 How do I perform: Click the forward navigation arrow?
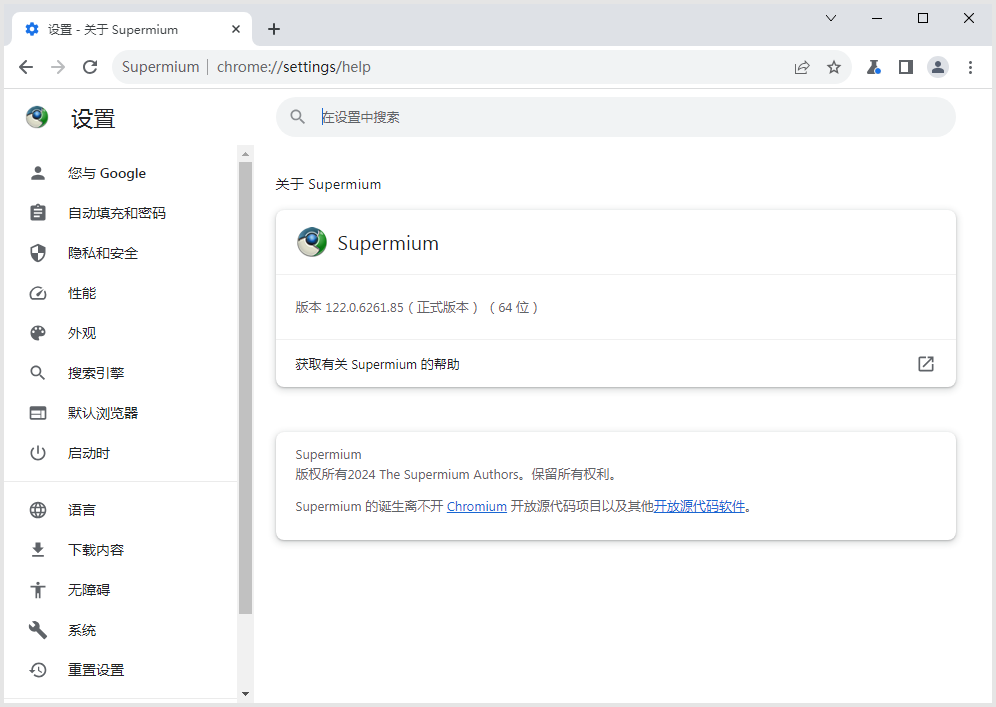(58, 67)
